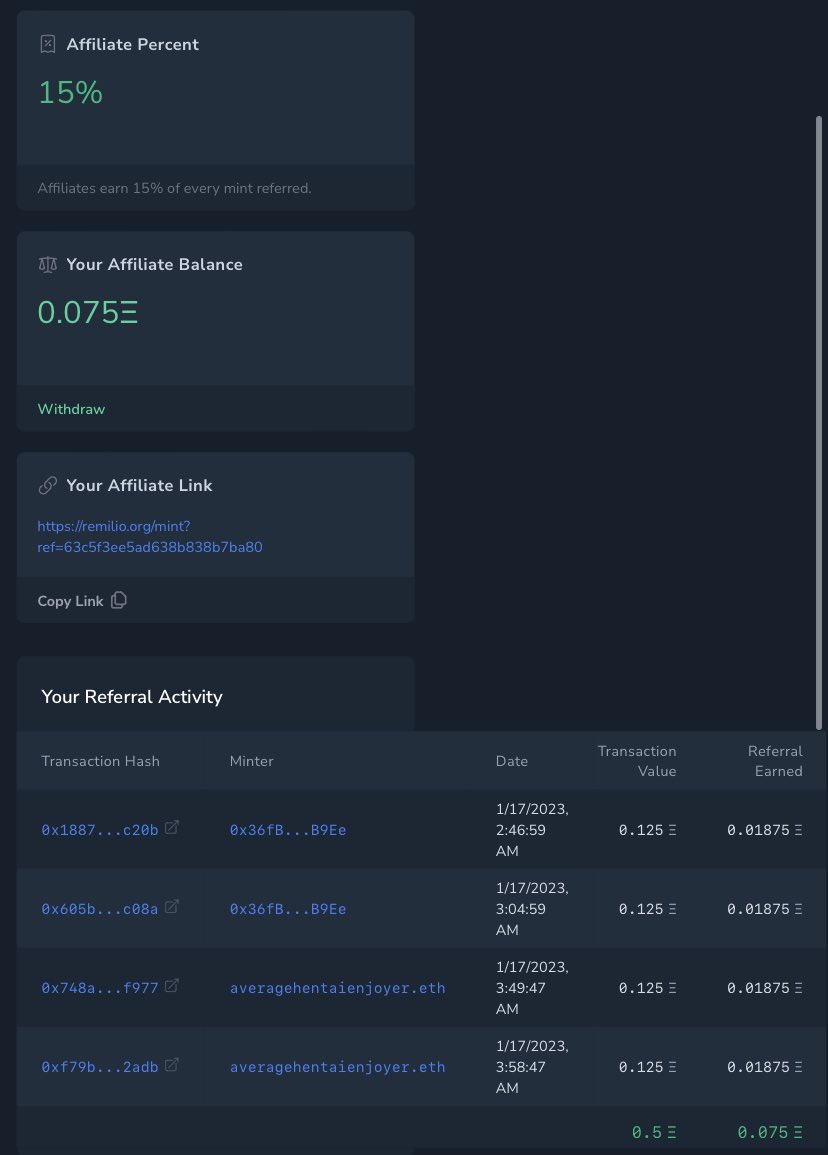Open external link icon for 0x1887...c20b
828x1155 pixels.
(x=172, y=828)
